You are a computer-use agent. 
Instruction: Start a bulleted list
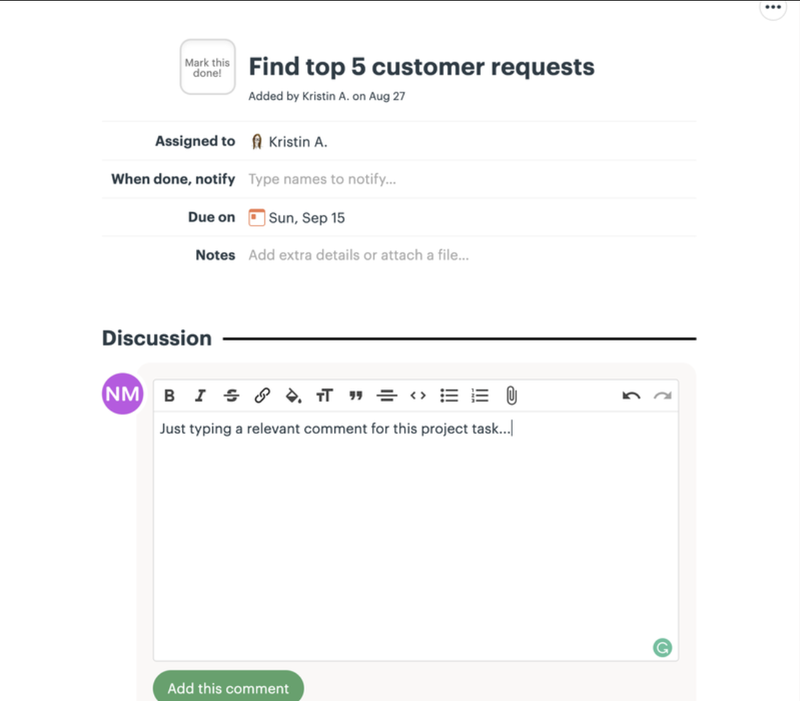point(449,395)
